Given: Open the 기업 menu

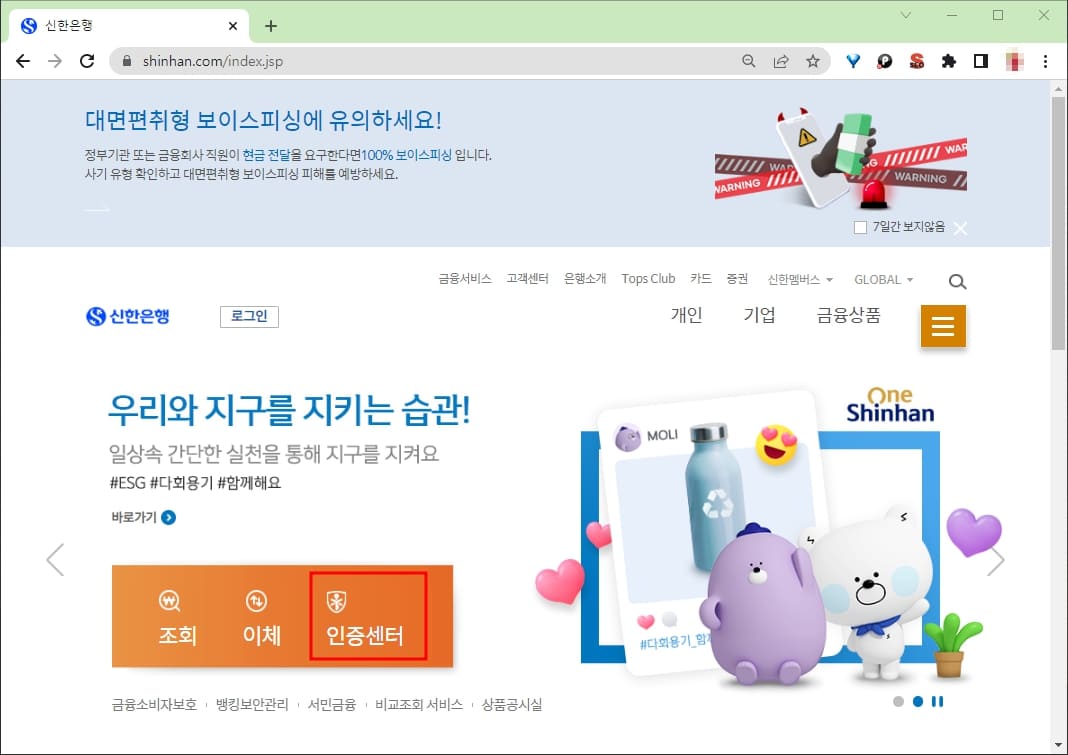Looking at the screenshot, I should point(759,315).
